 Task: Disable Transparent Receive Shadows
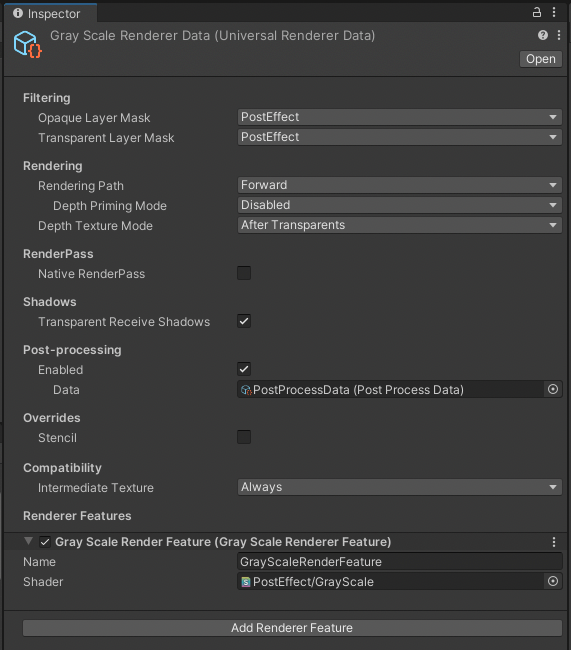[x=244, y=321]
